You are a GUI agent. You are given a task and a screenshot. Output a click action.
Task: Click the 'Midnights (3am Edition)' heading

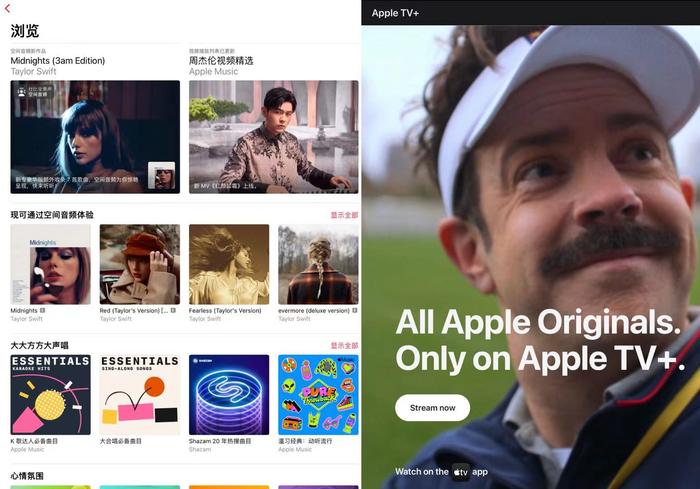tap(58, 61)
